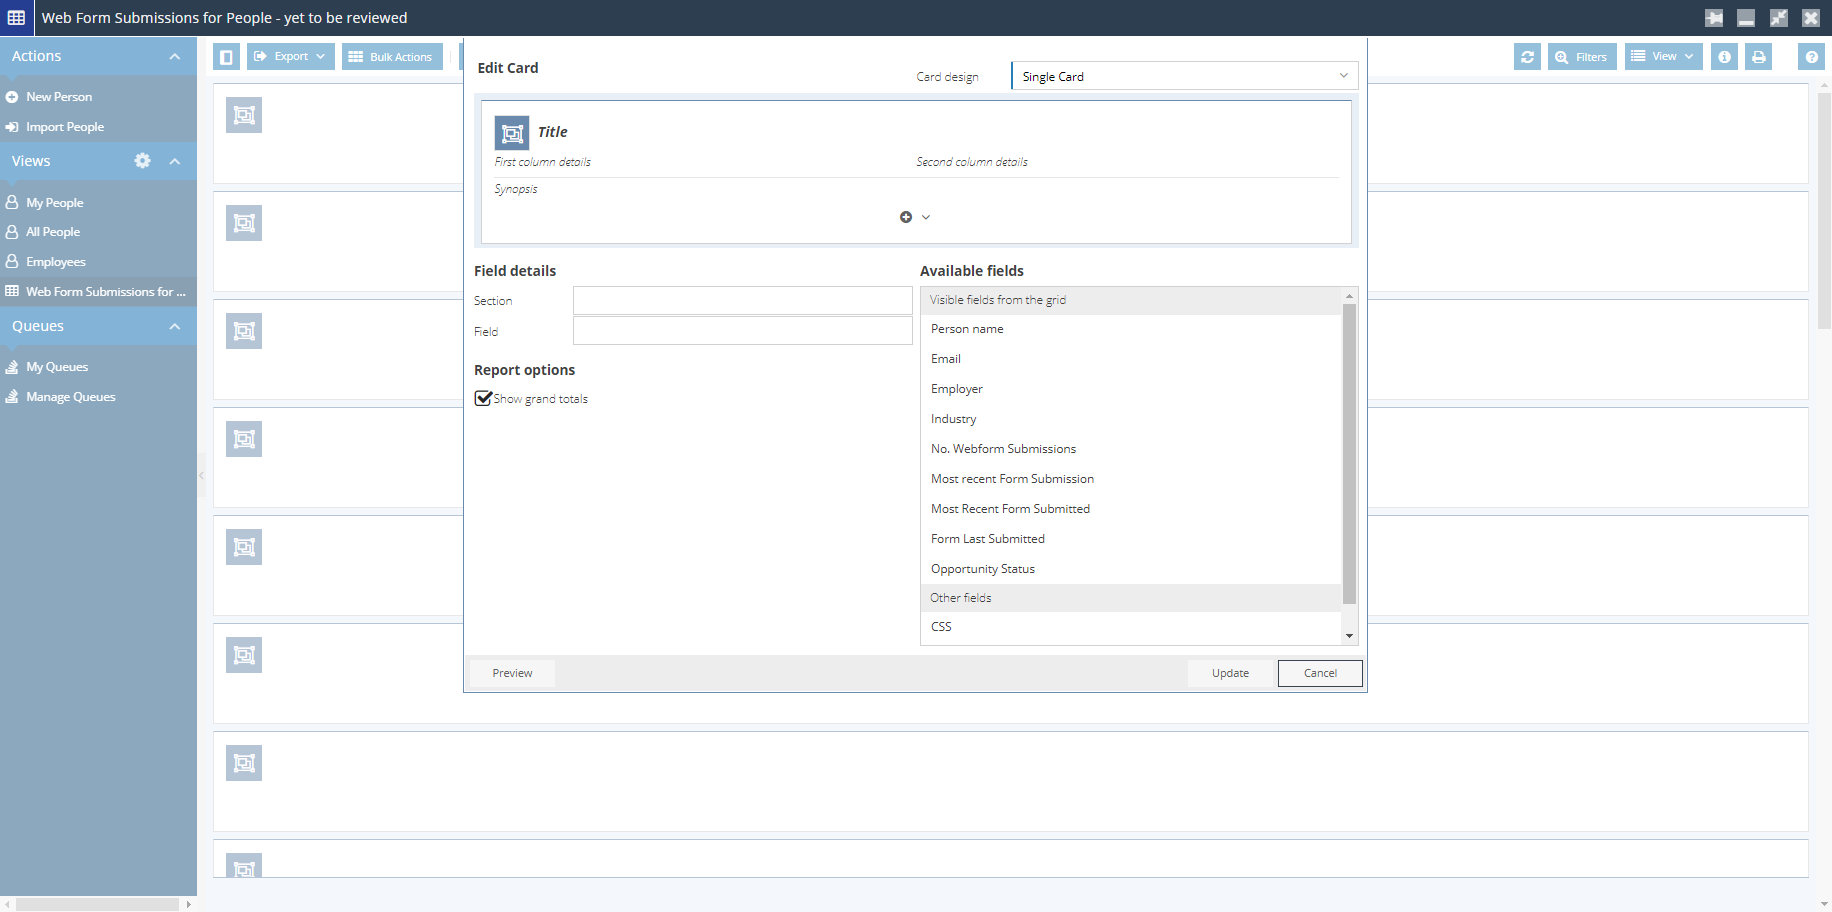Open the Card design dropdown
Viewport: 1832px width, 912px height.
(x=1185, y=76)
